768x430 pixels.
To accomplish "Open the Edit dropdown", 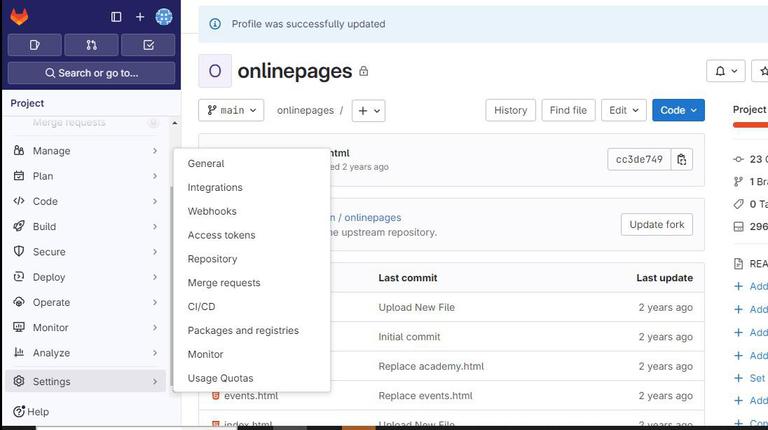I will [624, 110].
